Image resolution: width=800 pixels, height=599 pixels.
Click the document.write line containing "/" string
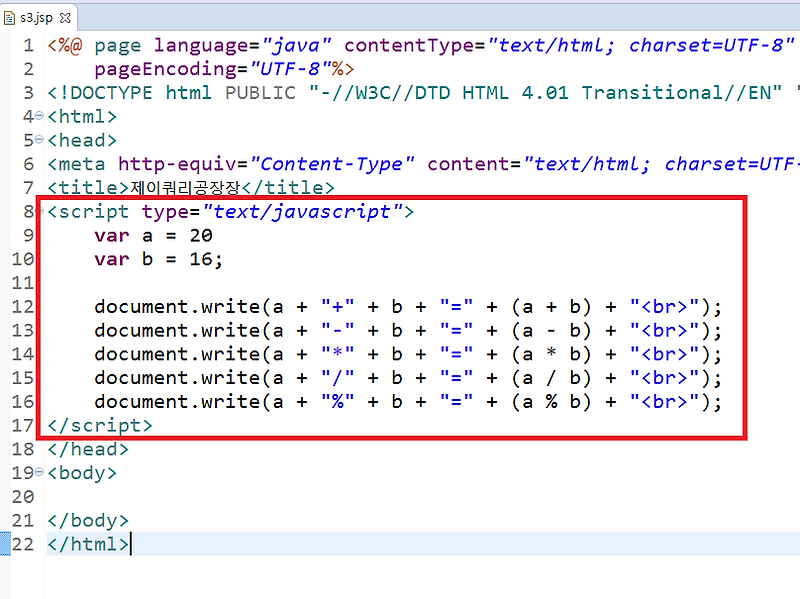click(x=408, y=378)
